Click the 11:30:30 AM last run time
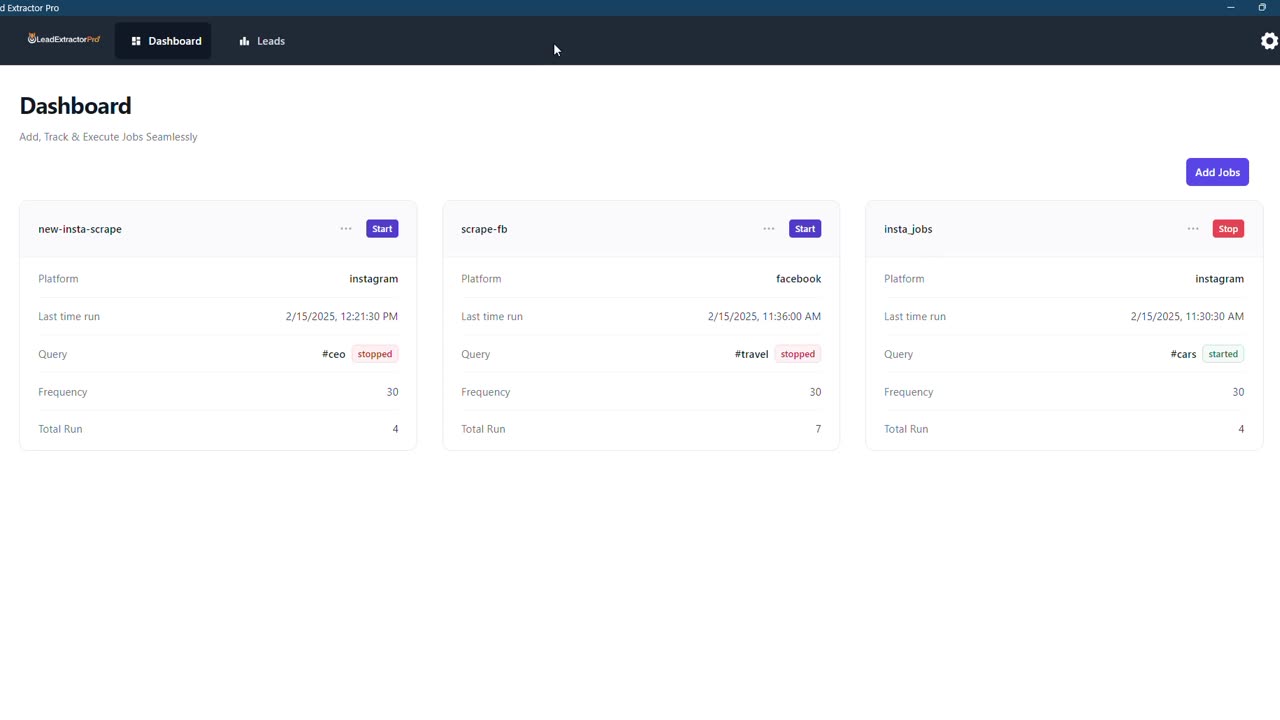The height and width of the screenshot is (720, 1280). click(1188, 316)
